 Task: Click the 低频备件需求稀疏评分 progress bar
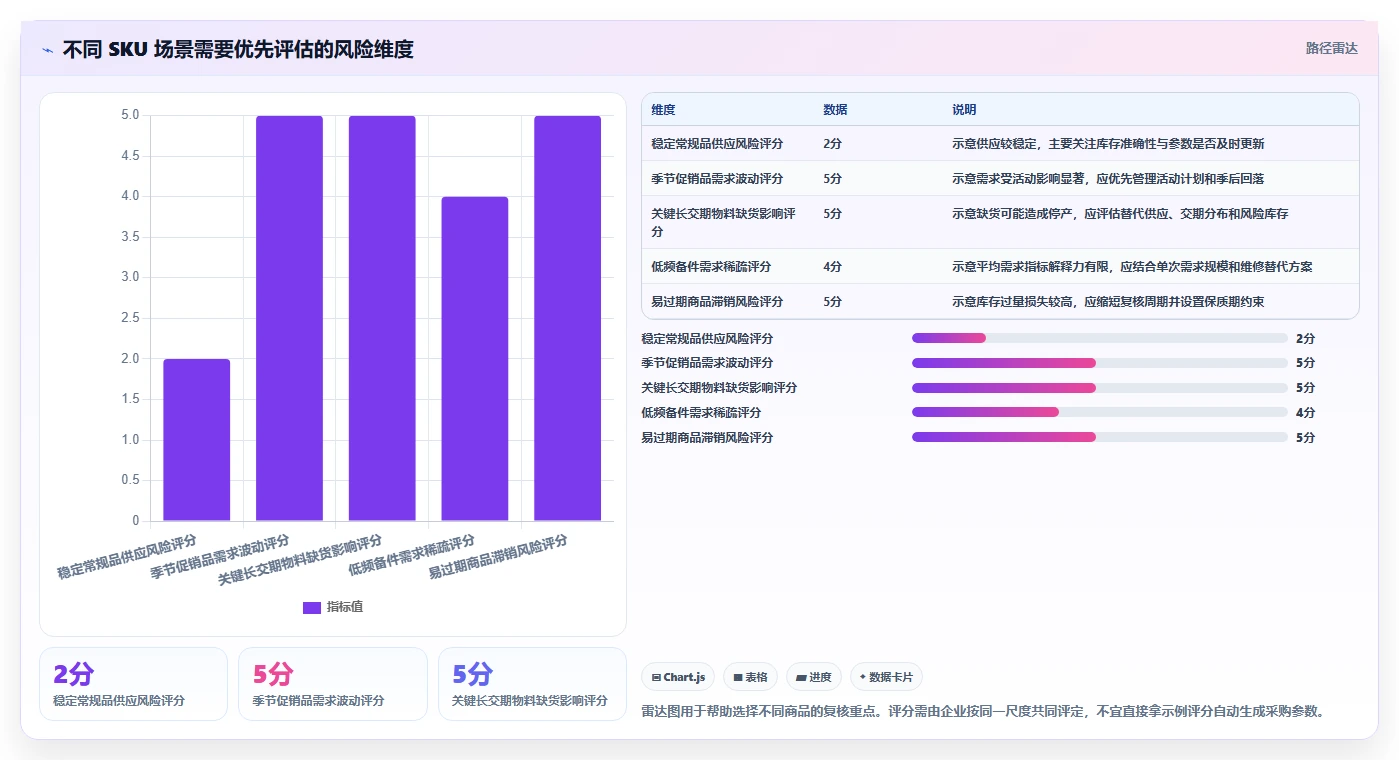(x=1100, y=412)
